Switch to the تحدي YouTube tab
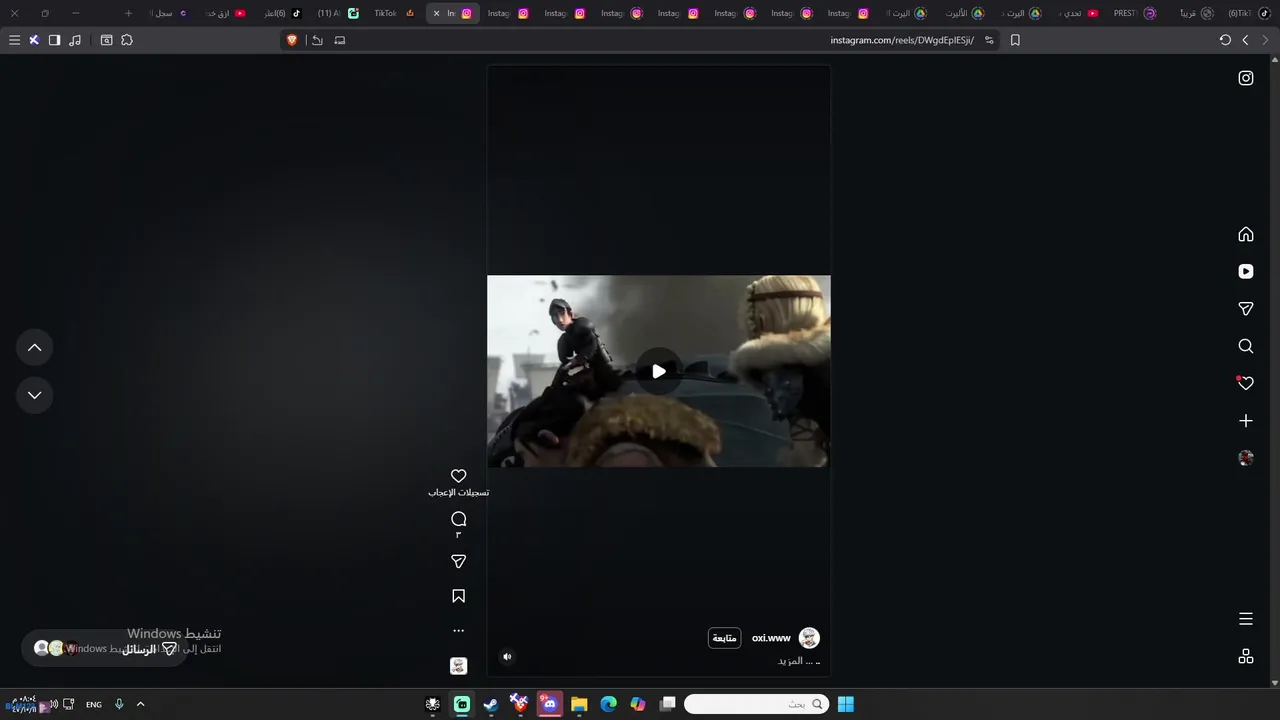The width and height of the screenshot is (1280, 720). (x=1076, y=13)
